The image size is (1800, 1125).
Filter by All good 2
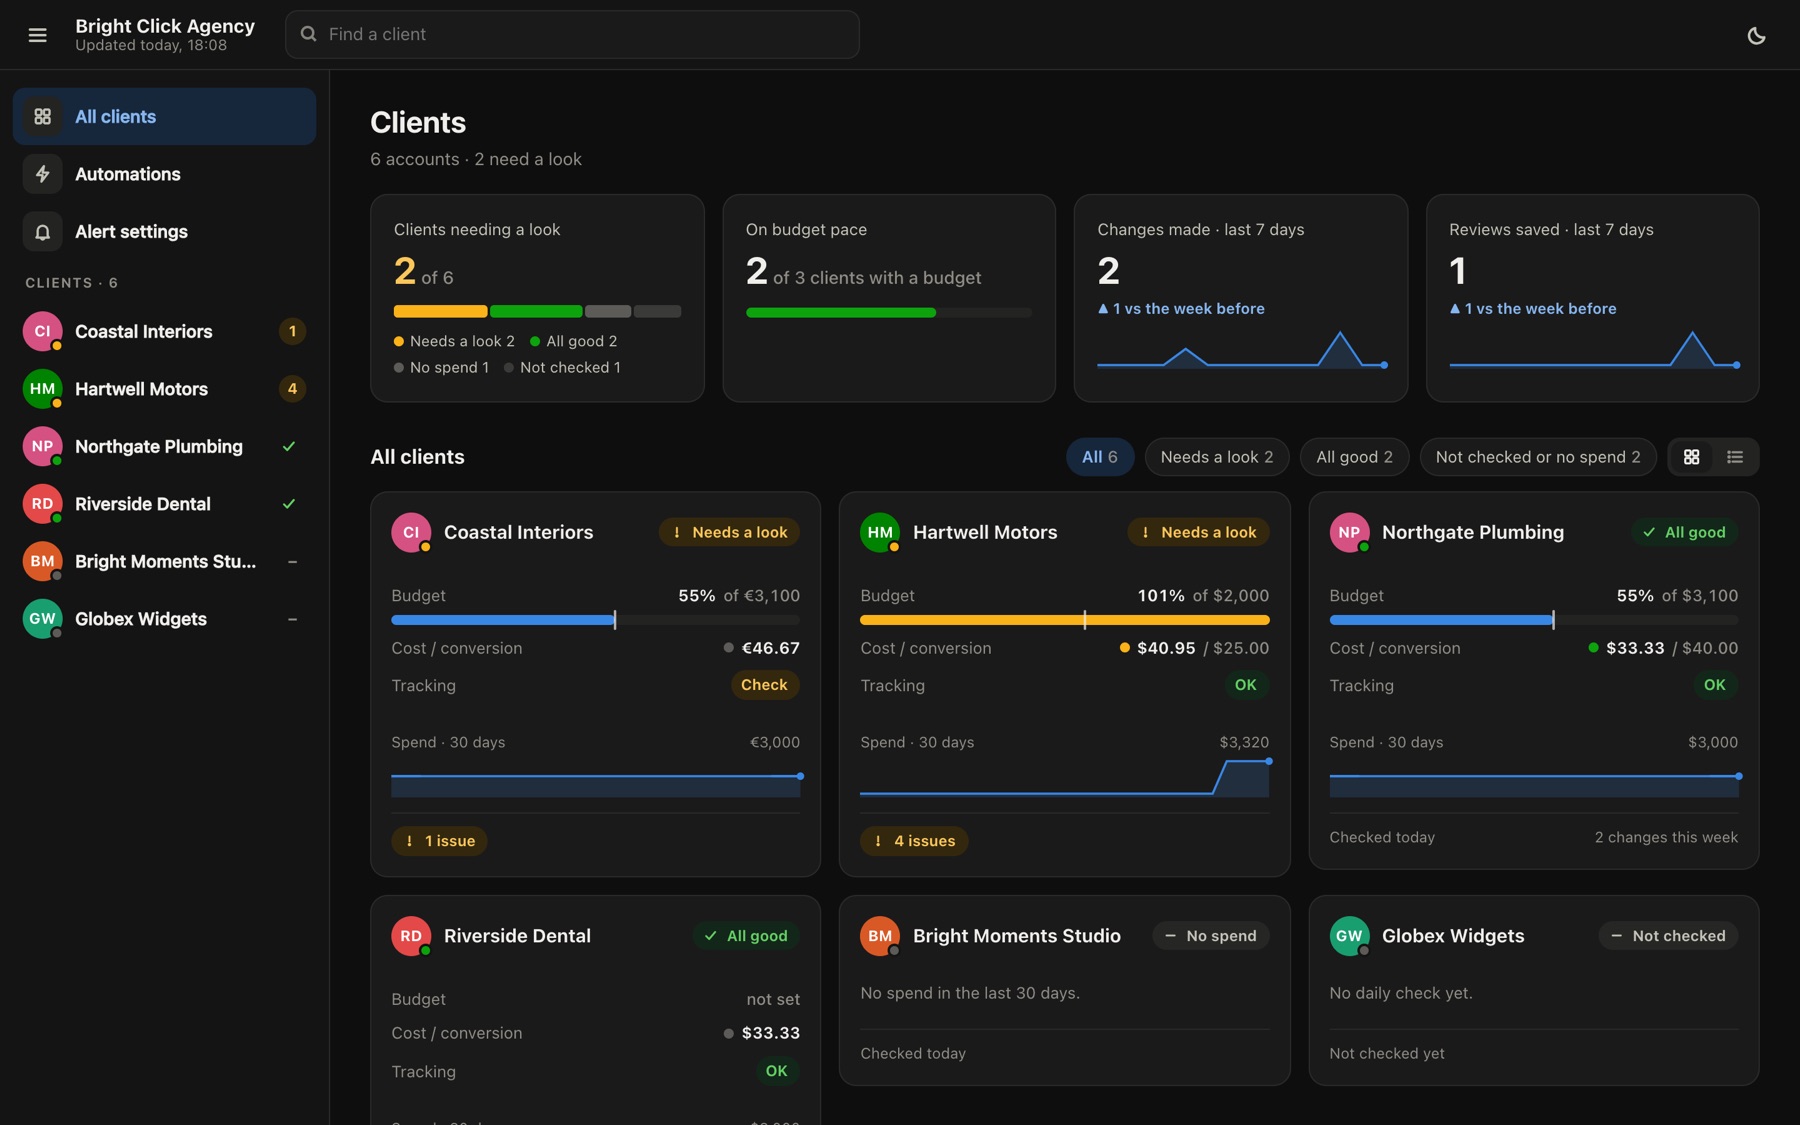tap(1354, 457)
